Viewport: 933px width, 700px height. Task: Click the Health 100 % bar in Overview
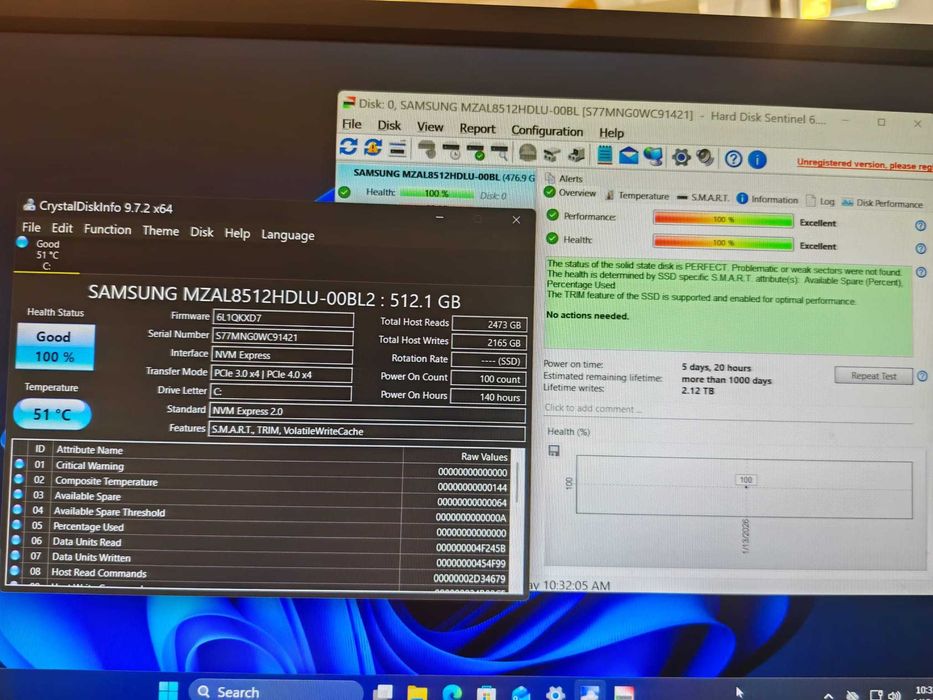(723, 242)
